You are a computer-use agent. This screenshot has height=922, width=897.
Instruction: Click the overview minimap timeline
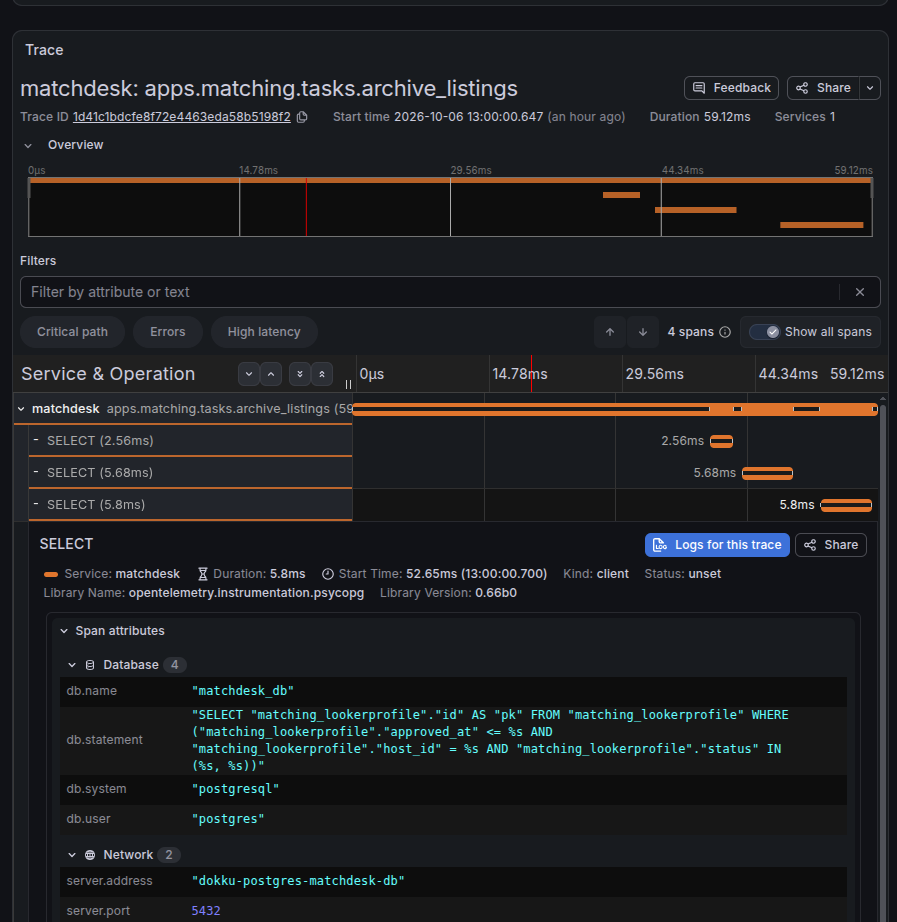click(450, 207)
